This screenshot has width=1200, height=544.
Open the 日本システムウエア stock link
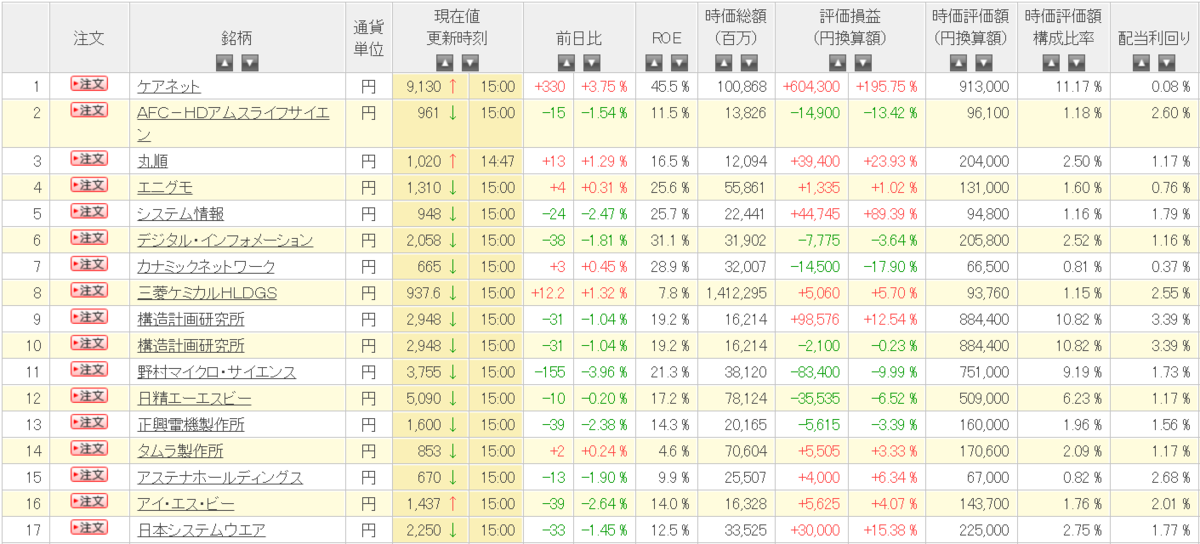[x=201, y=529]
